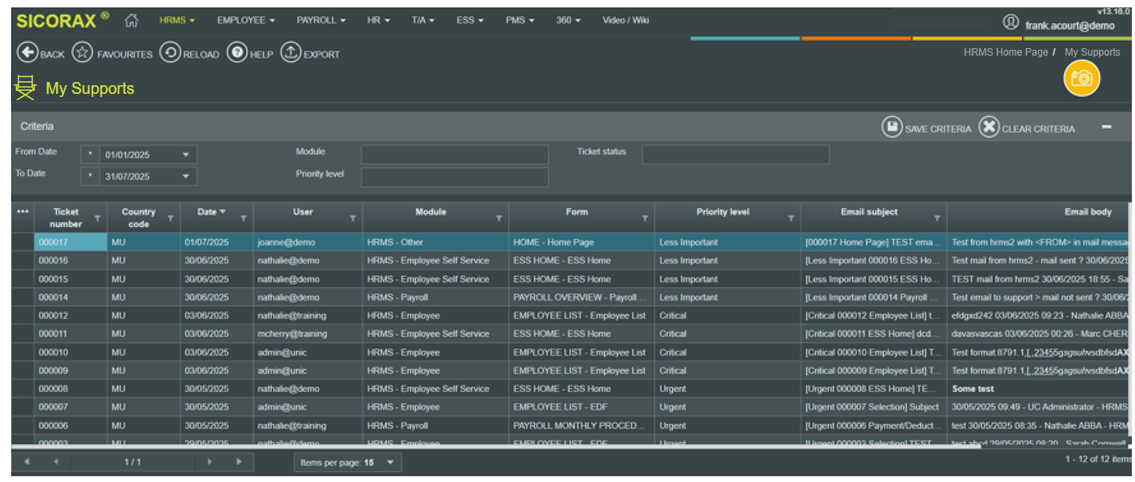Click the Module criteria input field
This screenshot has width=1135, height=482.
pos(455,155)
